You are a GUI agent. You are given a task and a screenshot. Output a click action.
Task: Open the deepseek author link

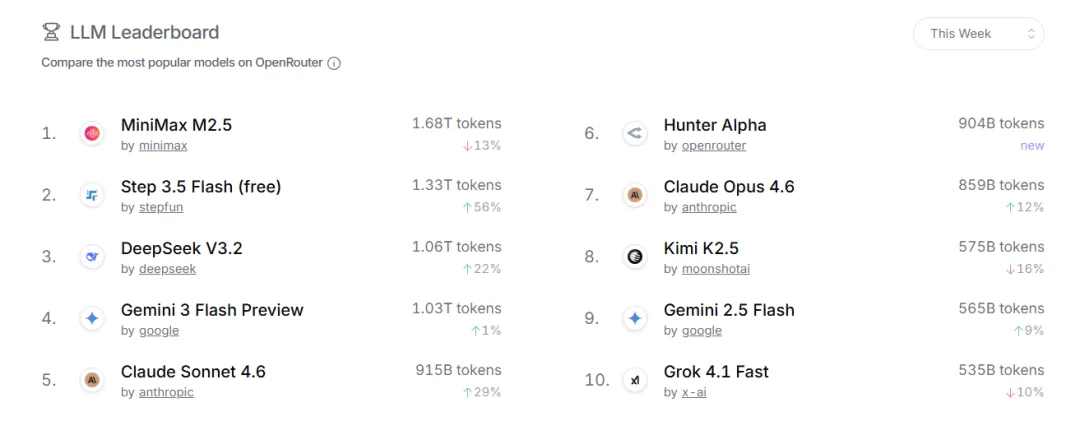pyautogui.click(x=167, y=269)
